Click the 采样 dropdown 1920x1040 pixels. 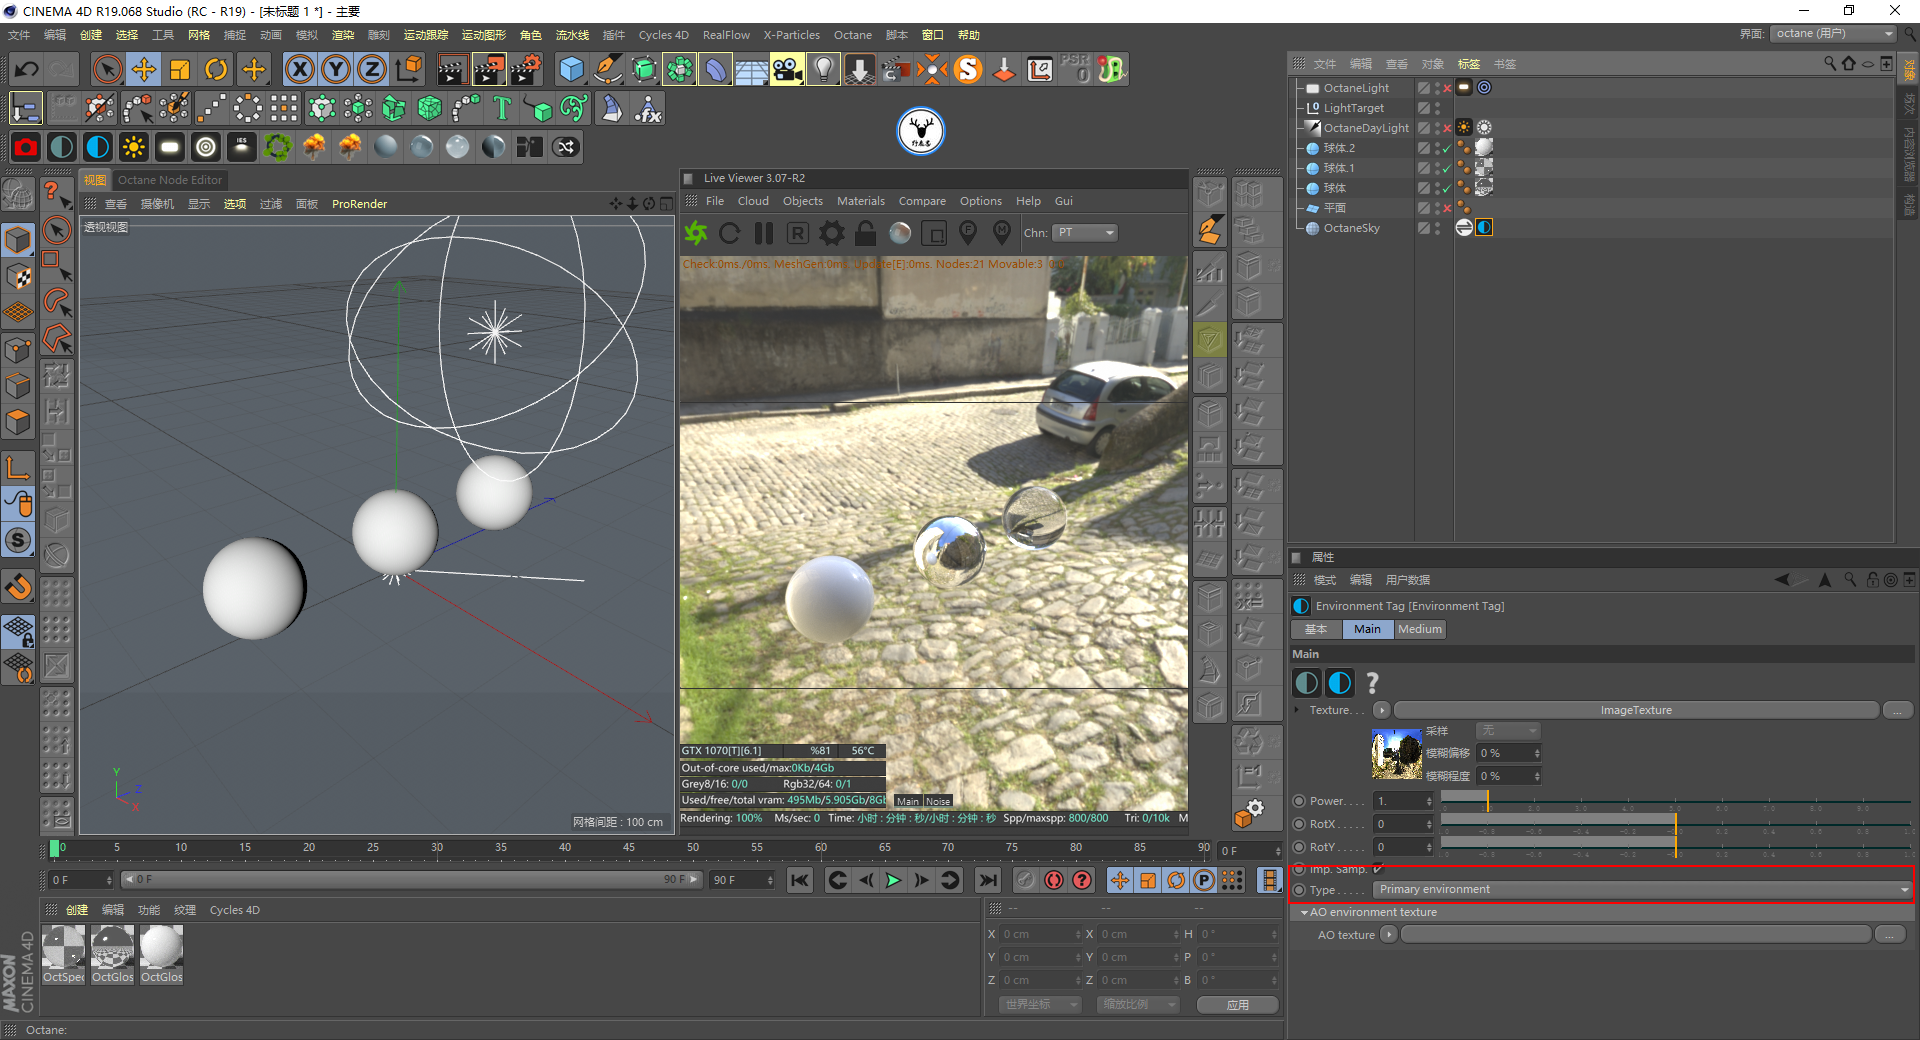coord(1507,731)
